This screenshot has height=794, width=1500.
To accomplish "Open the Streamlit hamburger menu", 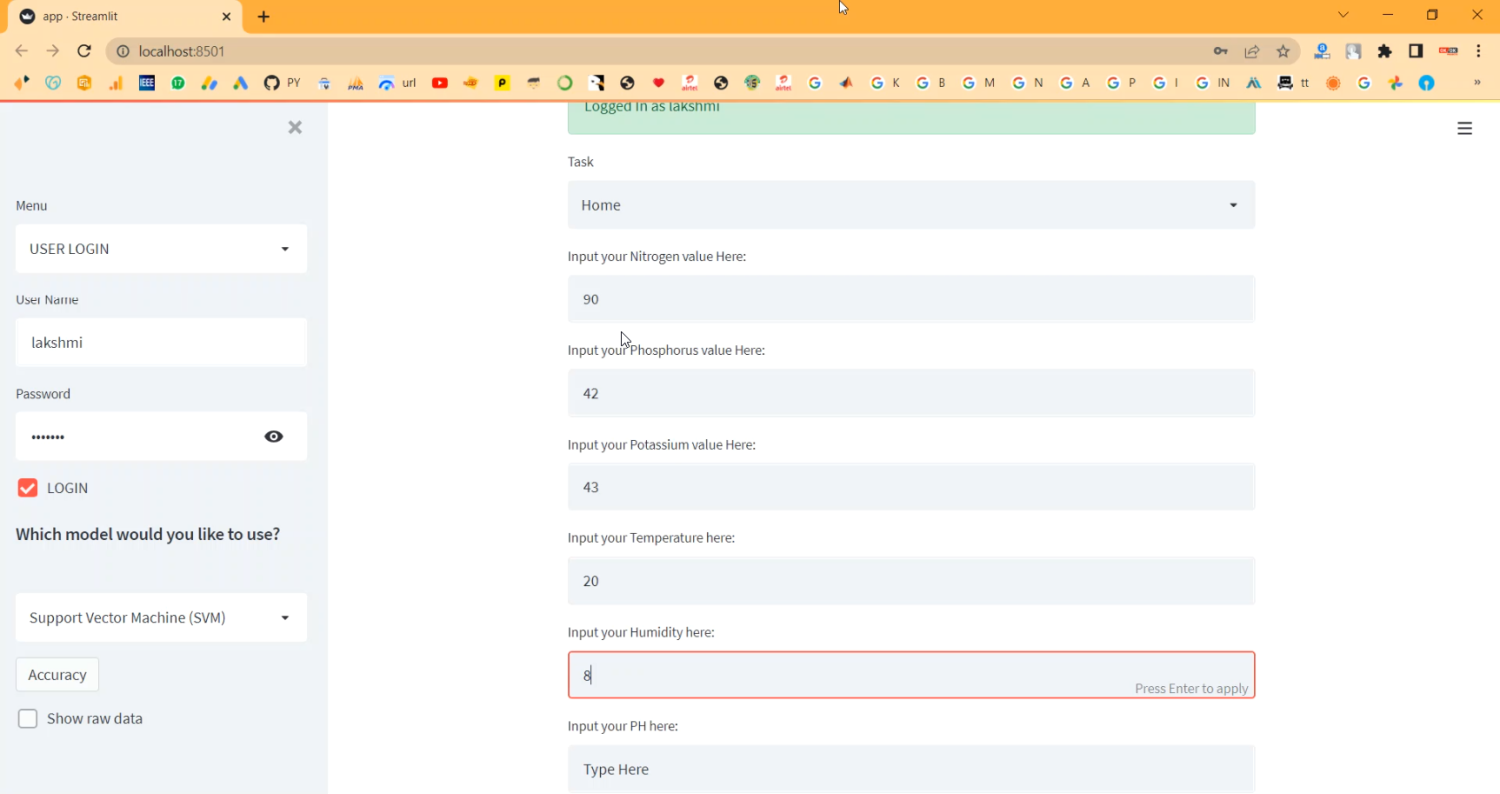I will 1464,128.
